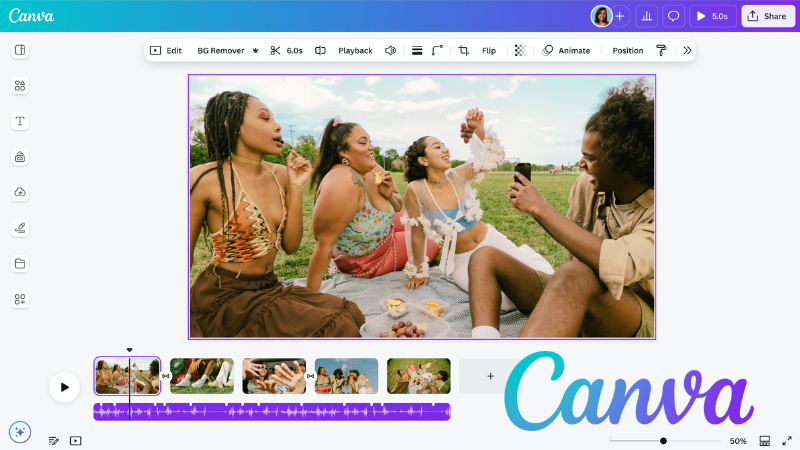The height and width of the screenshot is (450, 800).
Task: Open the Magic assistant sparkle button
Action: pyautogui.click(x=20, y=432)
